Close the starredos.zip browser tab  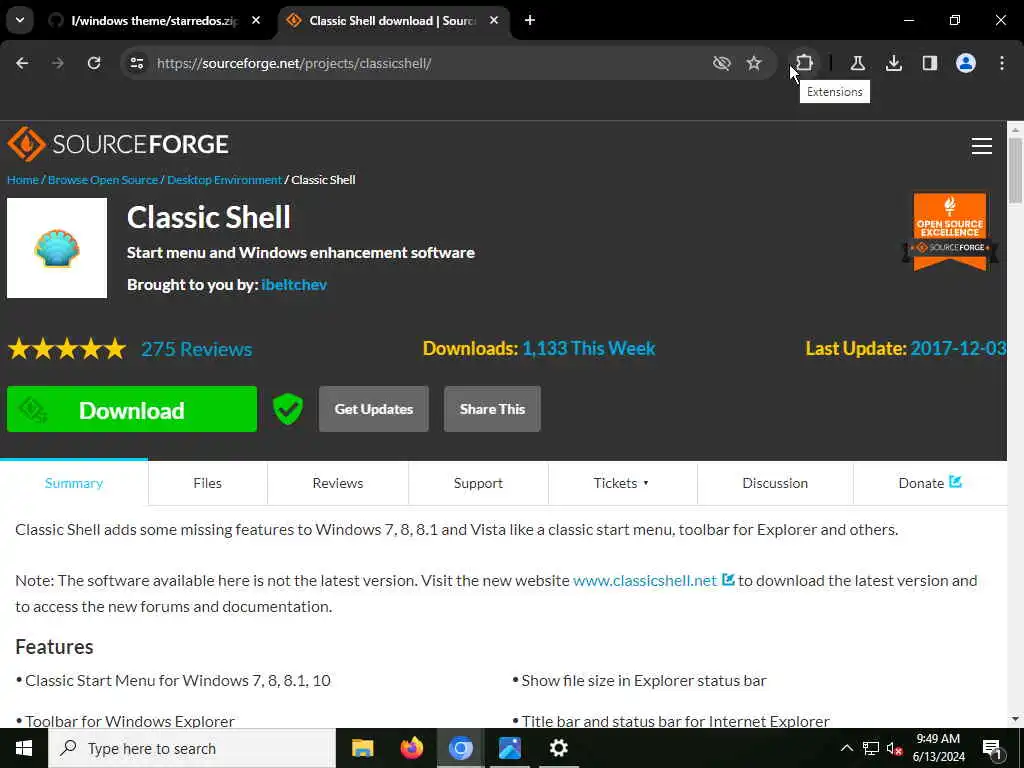tap(256, 20)
